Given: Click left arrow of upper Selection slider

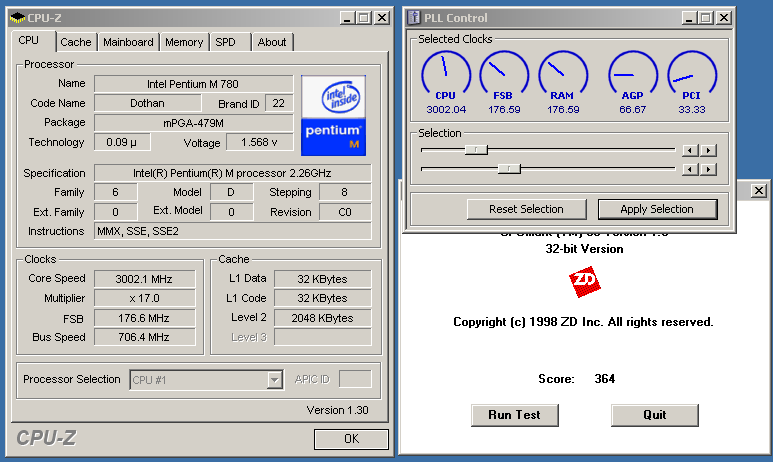Looking at the screenshot, I should pyautogui.click(x=690, y=150).
